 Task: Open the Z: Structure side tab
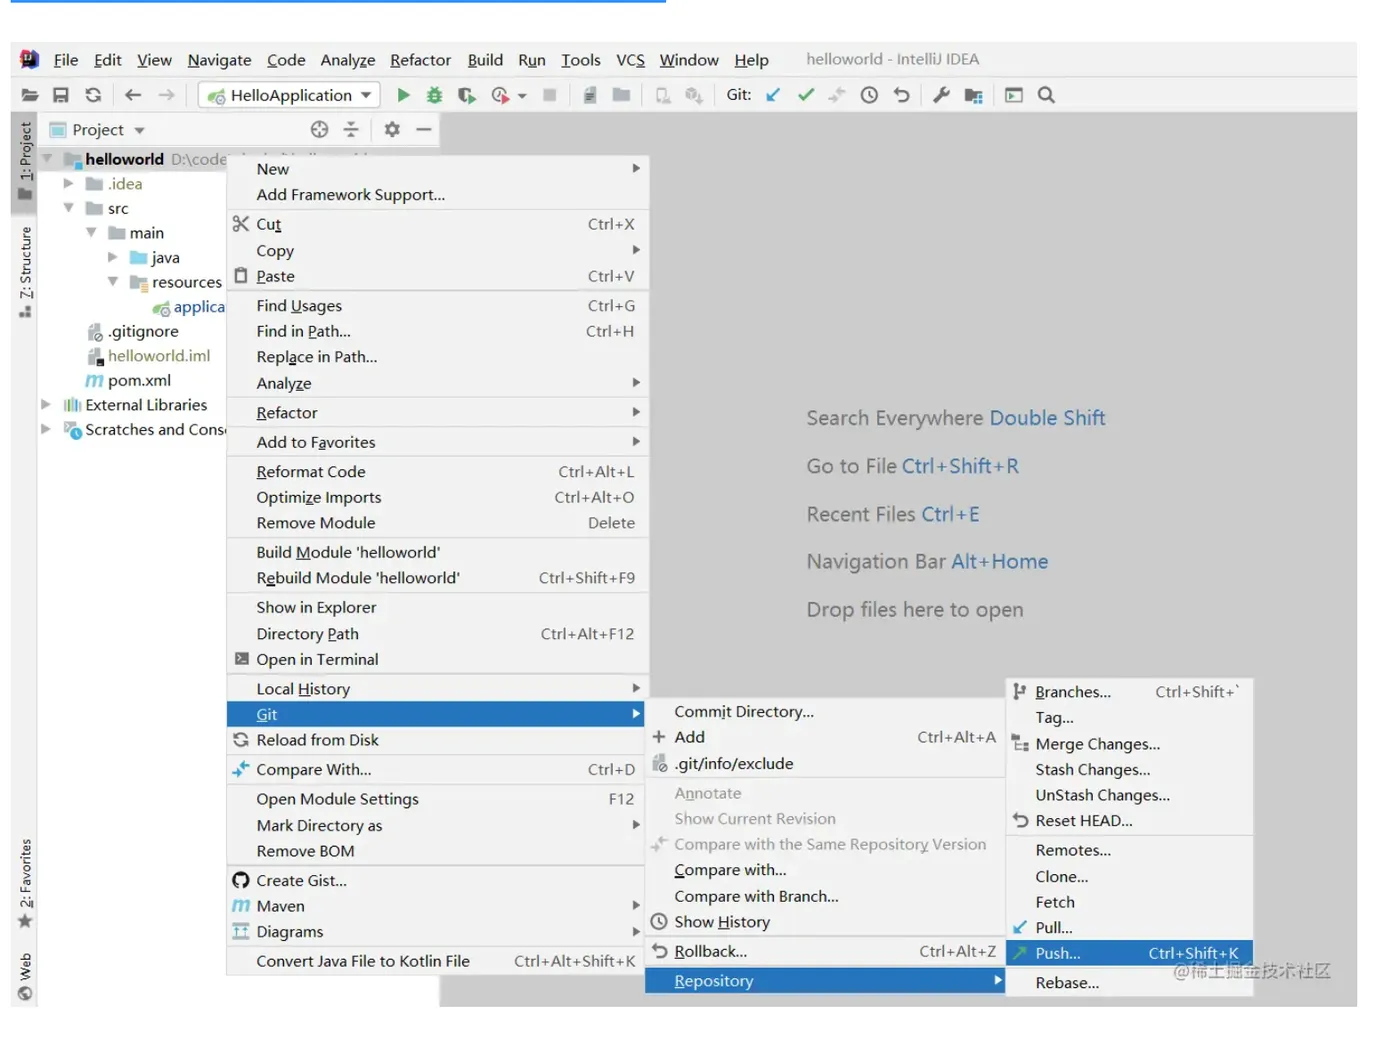click(x=25, y=271)
